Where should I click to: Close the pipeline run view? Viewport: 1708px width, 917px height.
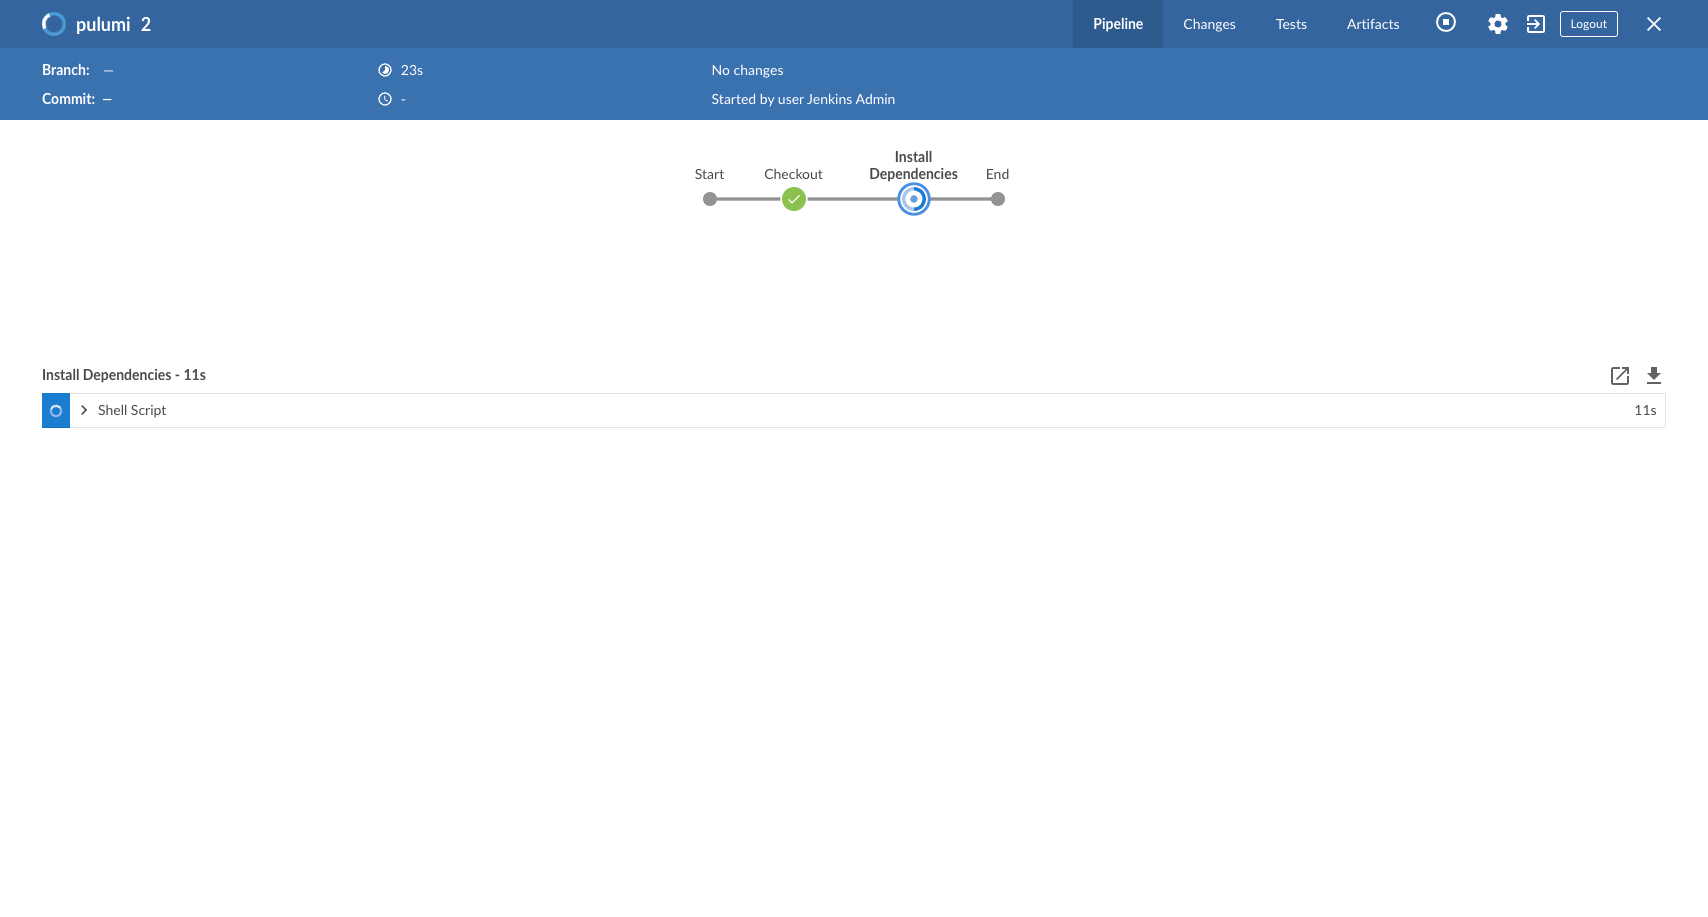pos(1654,24)
